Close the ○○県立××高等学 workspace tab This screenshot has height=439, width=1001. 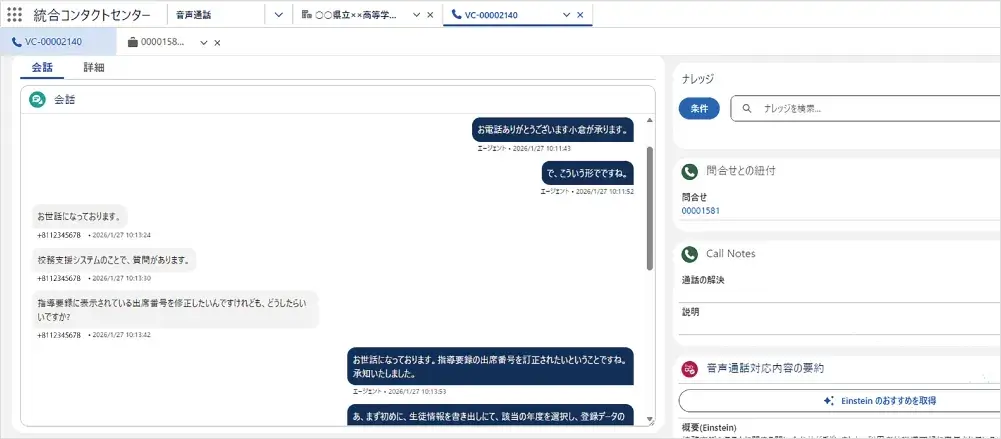click(430, 15)
